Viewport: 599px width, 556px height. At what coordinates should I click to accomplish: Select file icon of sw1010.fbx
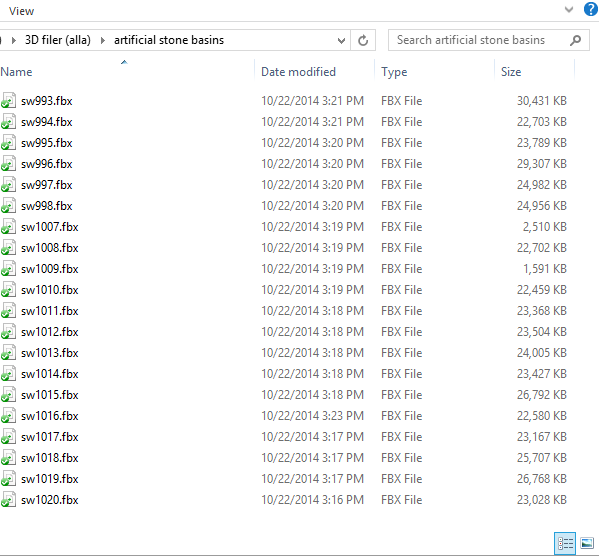point(8,290)
